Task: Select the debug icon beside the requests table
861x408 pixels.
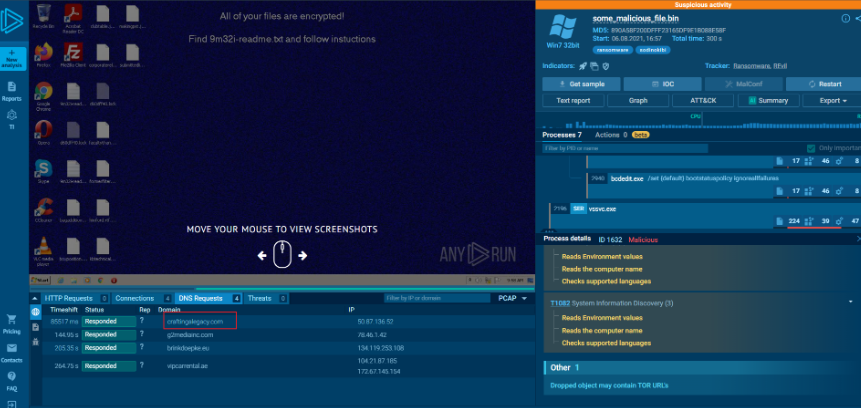Action: (x=36, y=342)
